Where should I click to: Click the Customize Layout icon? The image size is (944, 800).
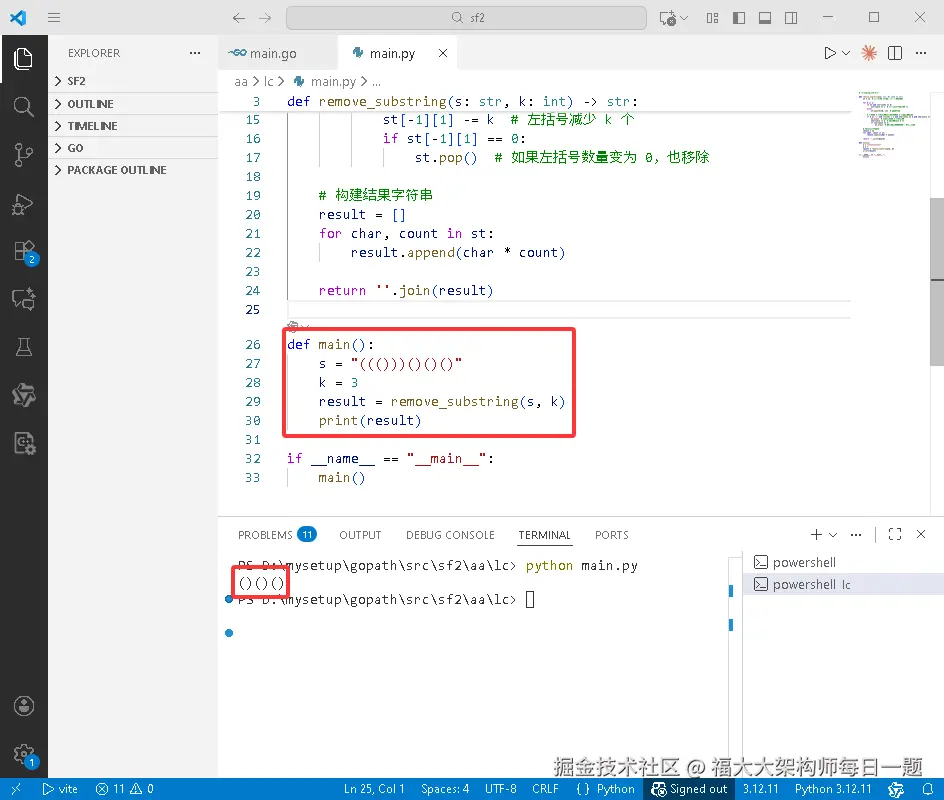click(713, 17)
